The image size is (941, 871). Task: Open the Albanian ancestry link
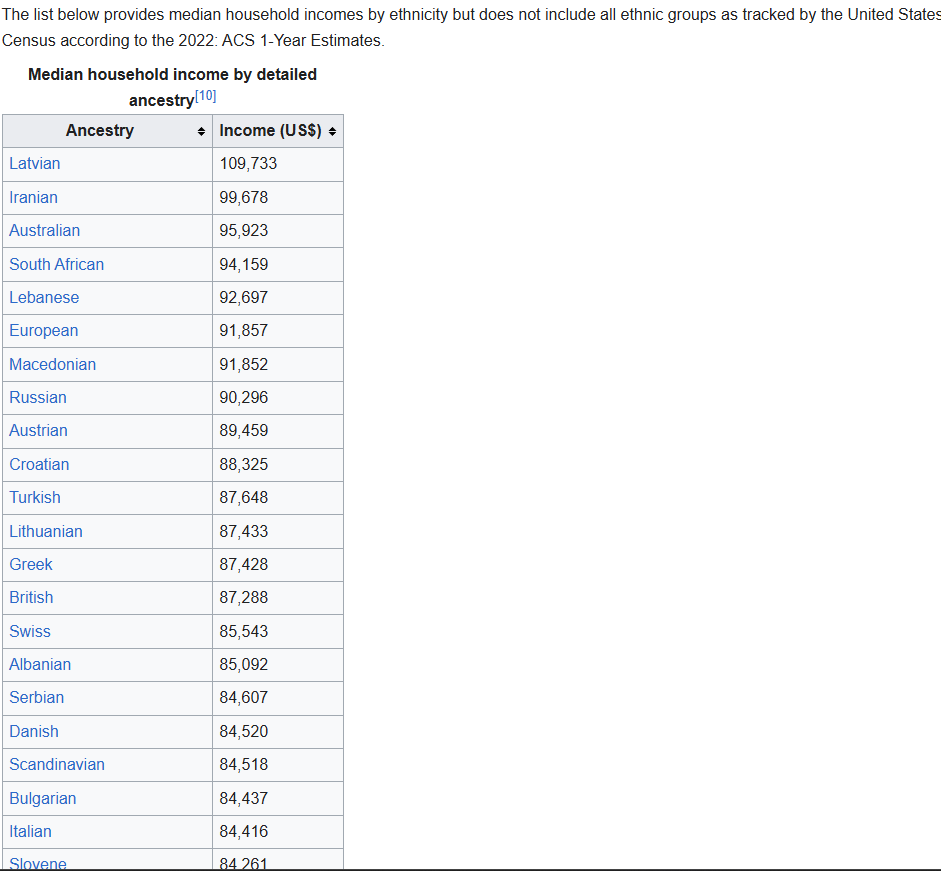point(40,665)
